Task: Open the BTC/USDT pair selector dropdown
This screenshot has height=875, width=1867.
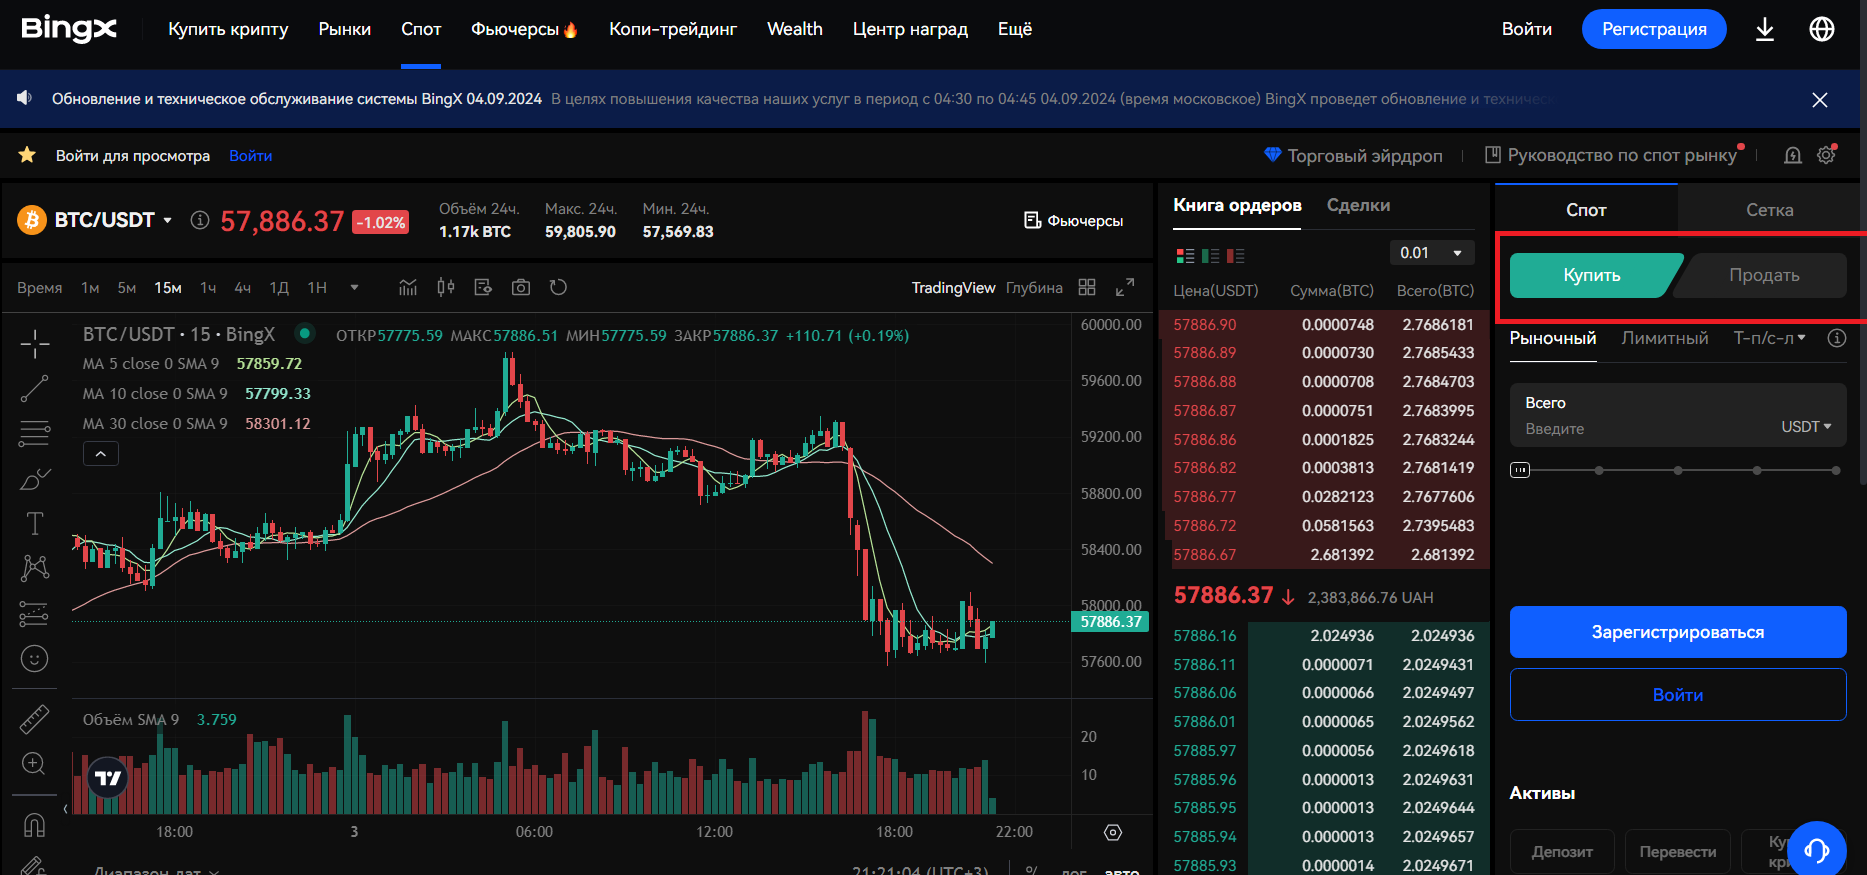Action: (167, 220)
